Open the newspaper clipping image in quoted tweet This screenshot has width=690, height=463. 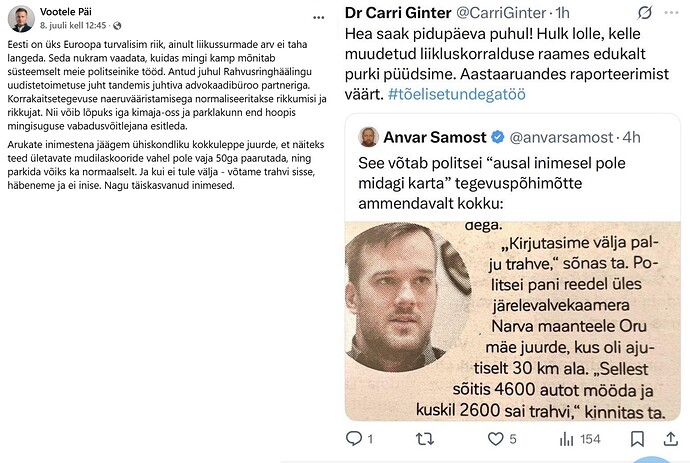(x=513, y=321)
